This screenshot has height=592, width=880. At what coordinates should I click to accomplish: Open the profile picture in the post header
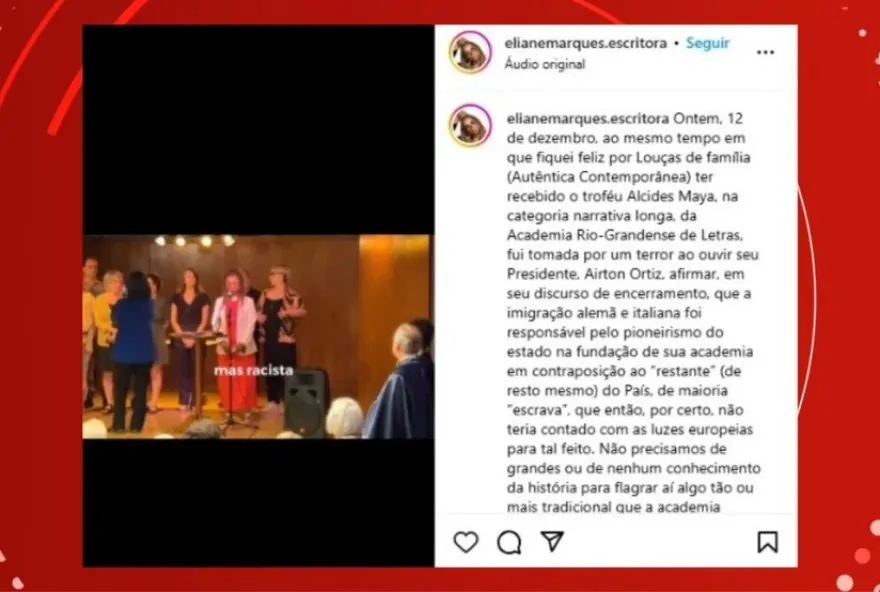(470, 52)
